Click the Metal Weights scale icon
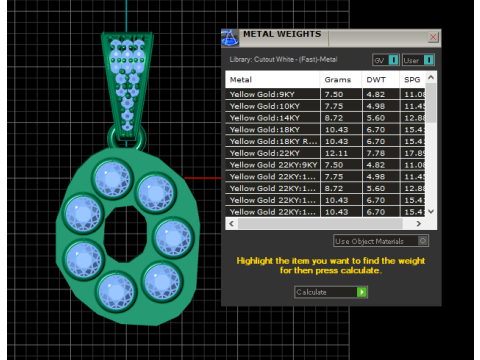 coord(230,38)
